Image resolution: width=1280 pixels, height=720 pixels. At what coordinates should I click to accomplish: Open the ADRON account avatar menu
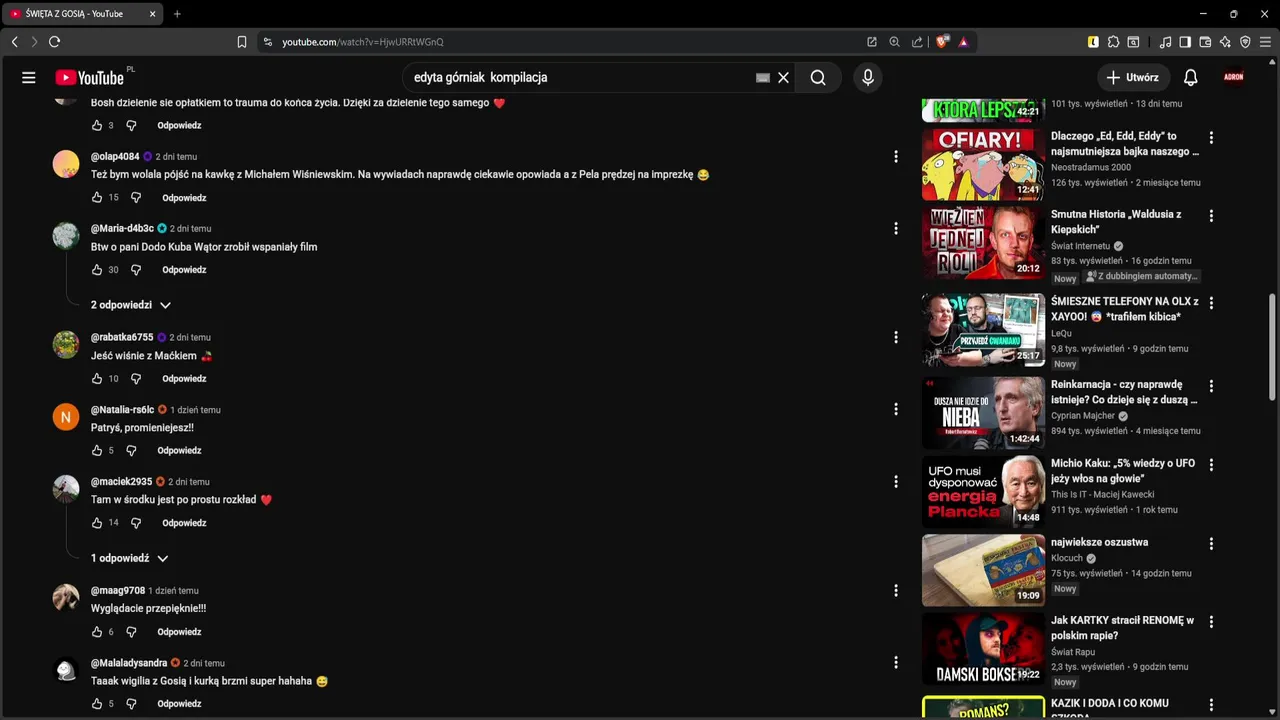(1234, 77)
